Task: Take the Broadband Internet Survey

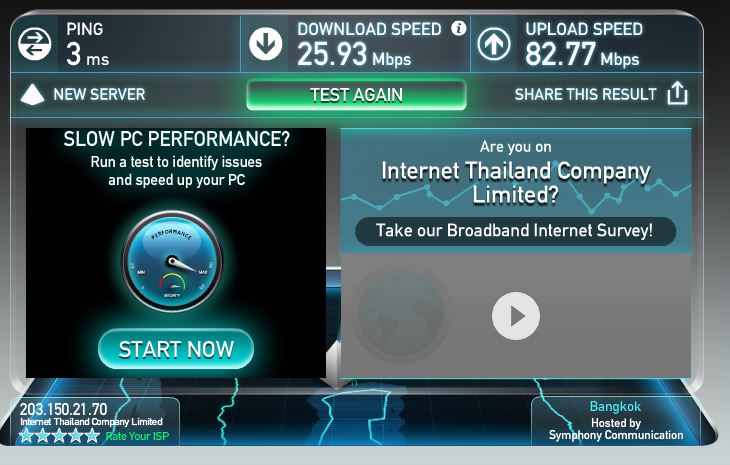Action: pyautogui.click(x=515, y=231)
